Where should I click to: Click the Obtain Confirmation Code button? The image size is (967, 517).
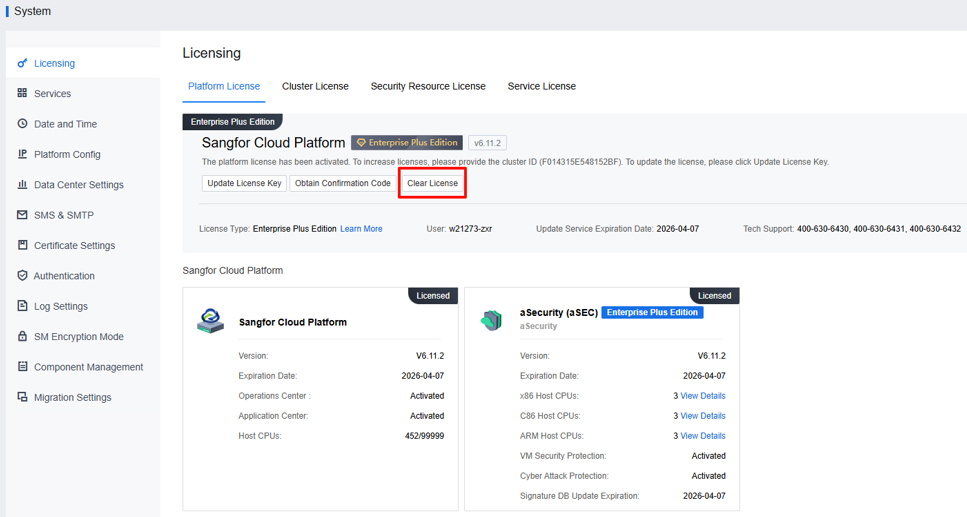(343, 183)
